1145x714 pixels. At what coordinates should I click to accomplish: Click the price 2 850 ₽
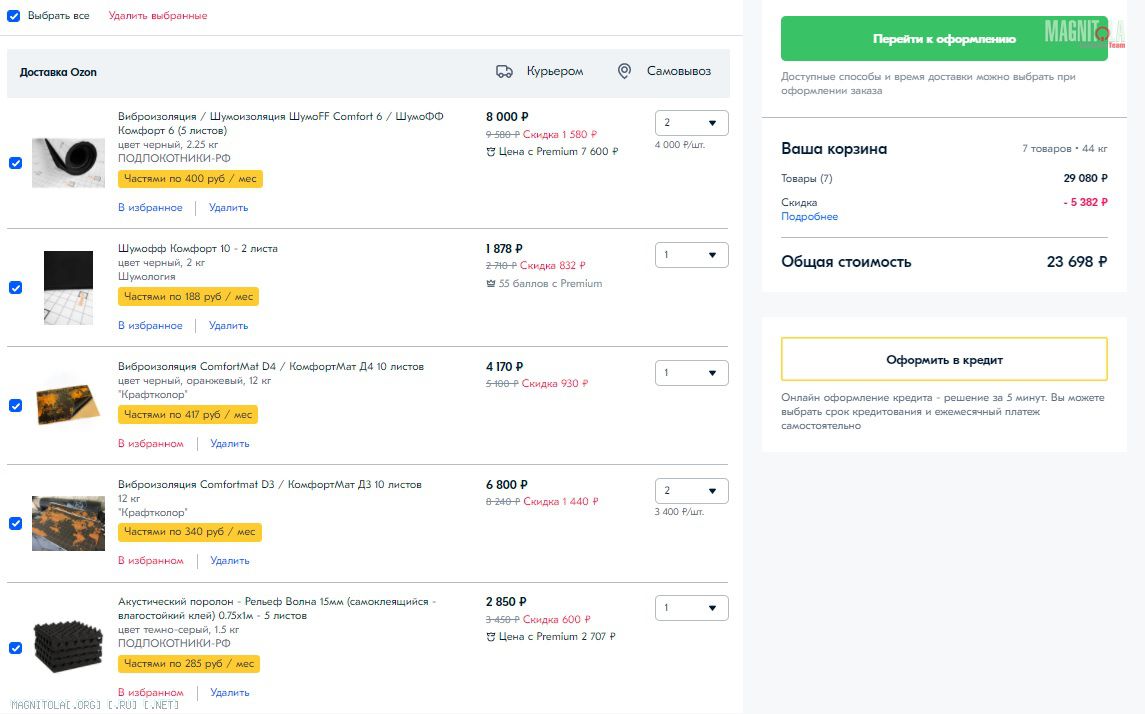coord(506,602)
